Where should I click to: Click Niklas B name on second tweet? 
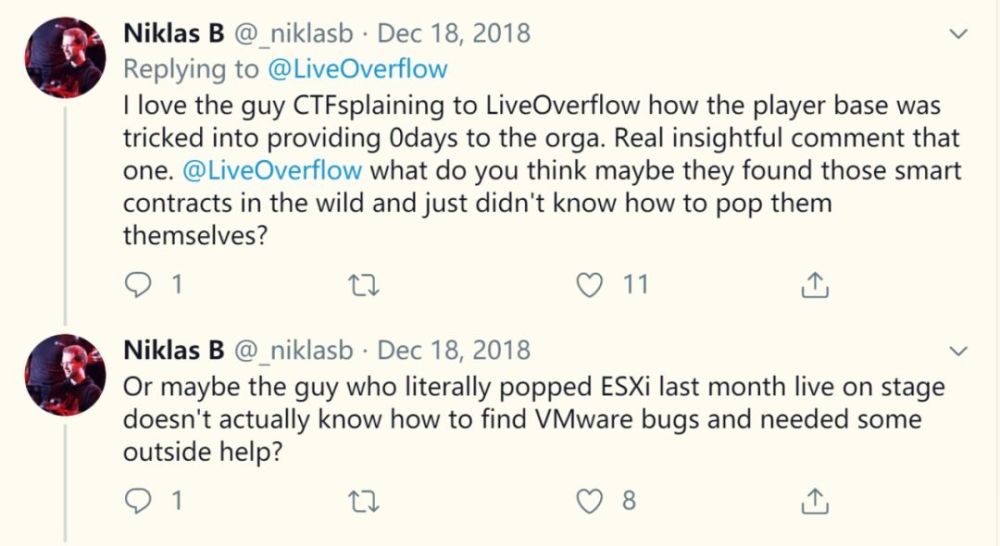(173, 350)
